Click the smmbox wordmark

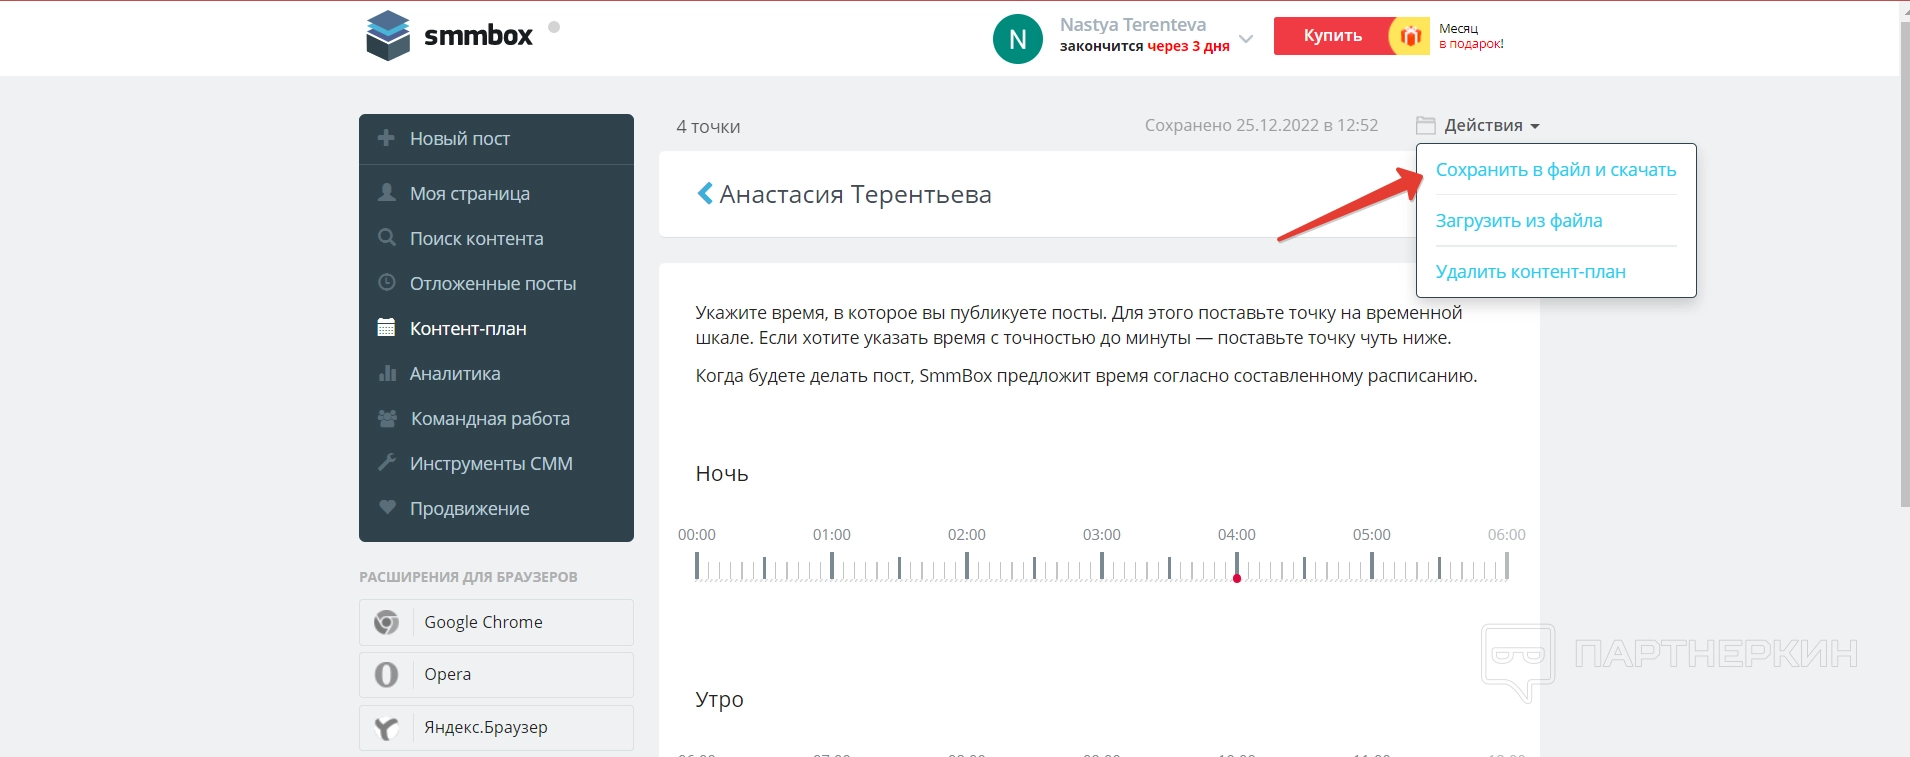coord(478,36)
